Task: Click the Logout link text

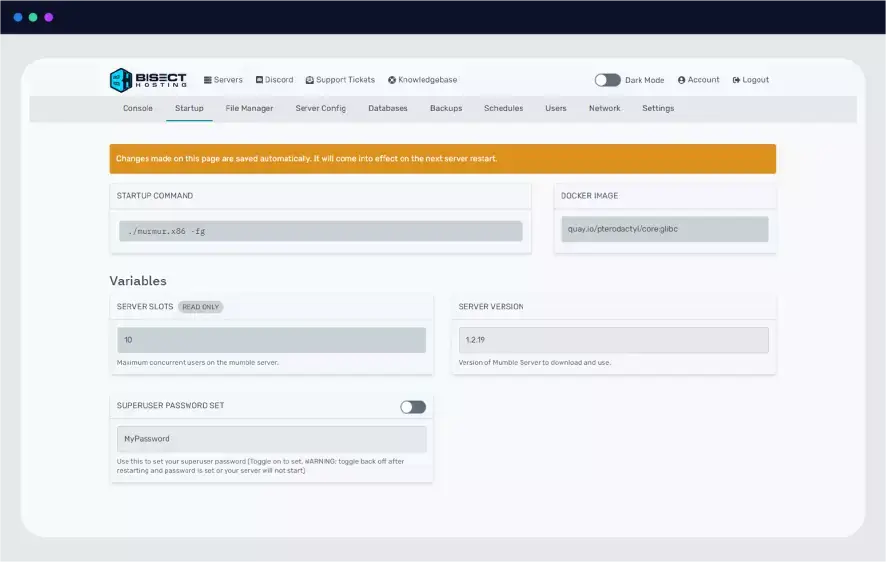Action: tap(755, 80)
